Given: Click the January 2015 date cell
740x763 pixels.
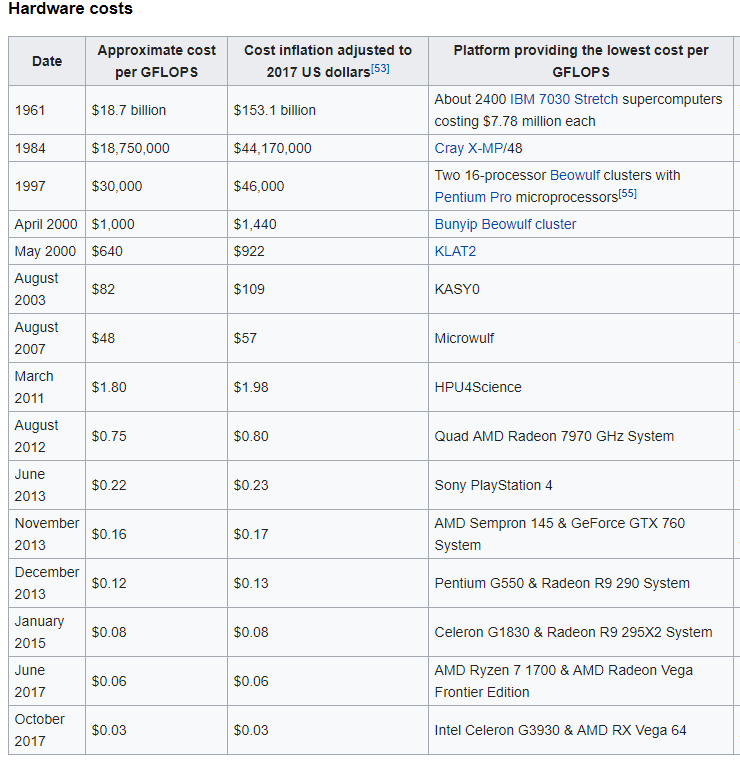Looking at the screenshot, I should (47, 632).
